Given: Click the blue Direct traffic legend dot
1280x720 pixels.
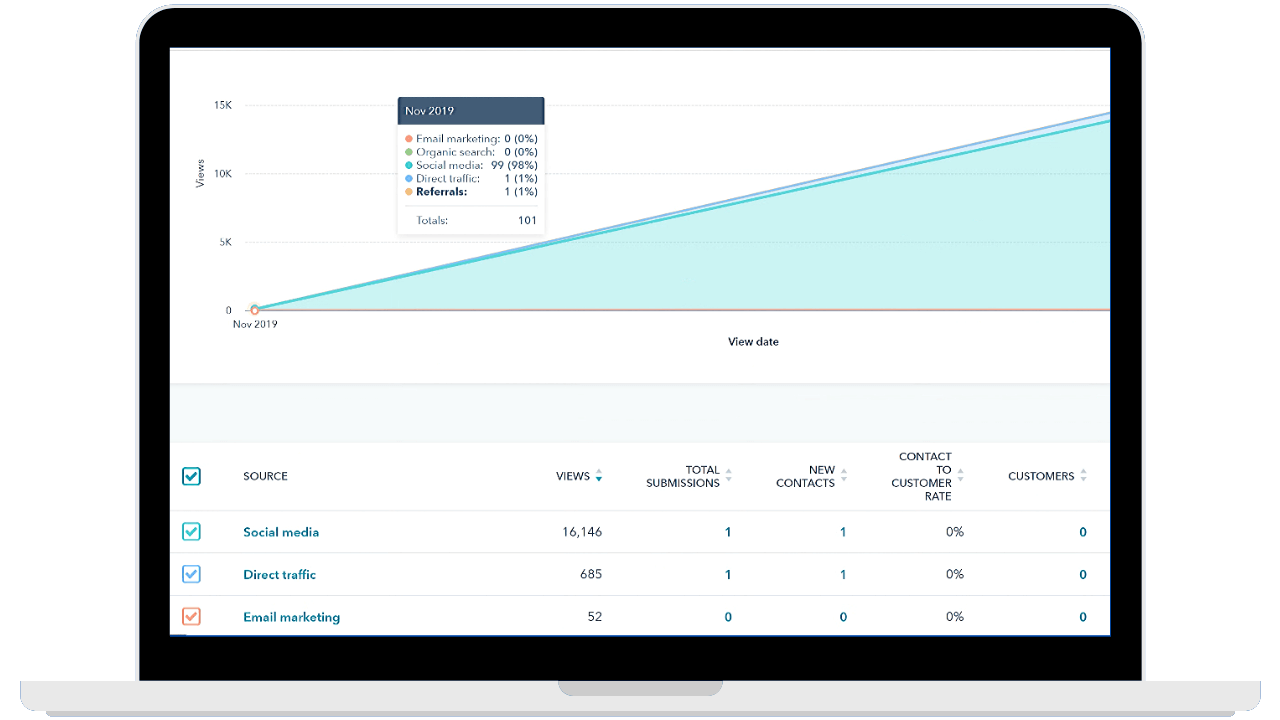Looking at the screenshot, I should [407, 178].
